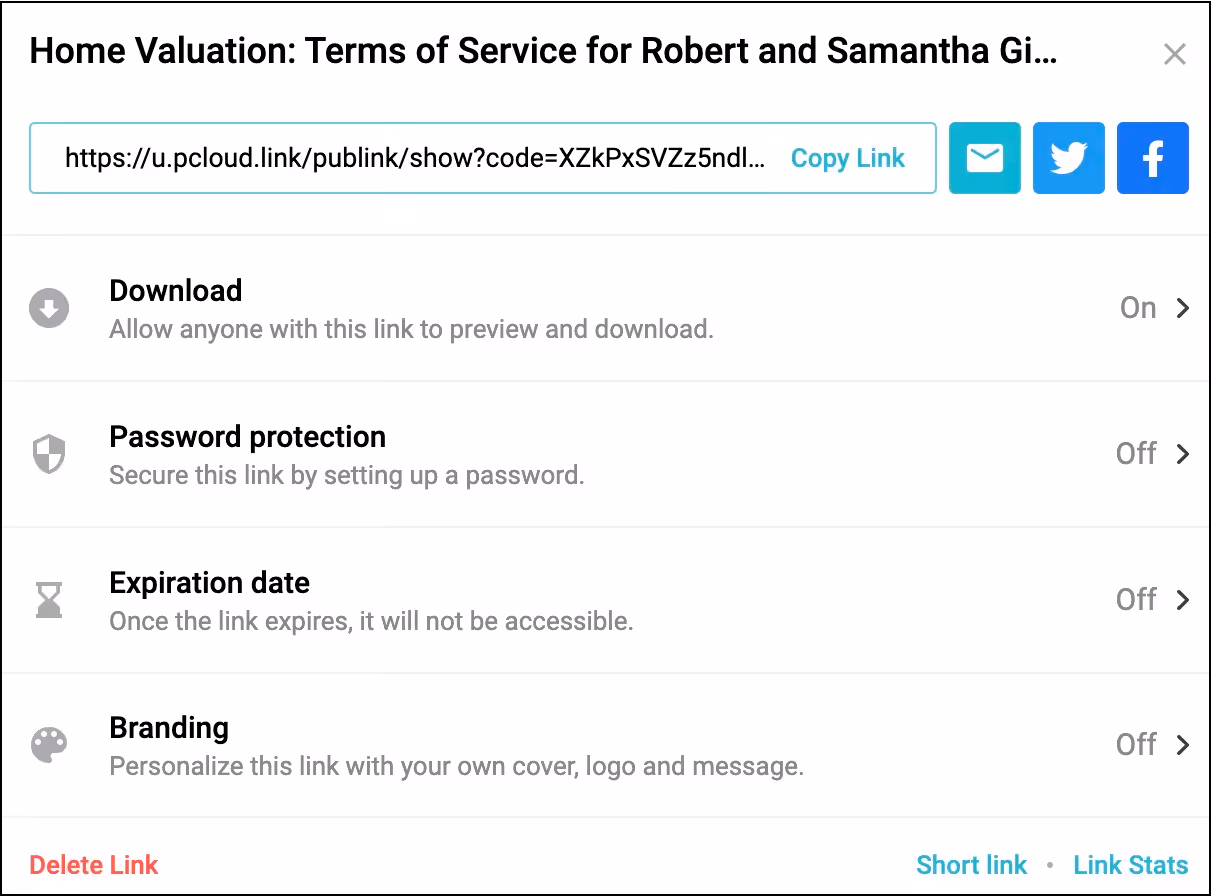Screen dimensions: 1211x896
Task: Expand the Download settings row
Action: (600, 308)
